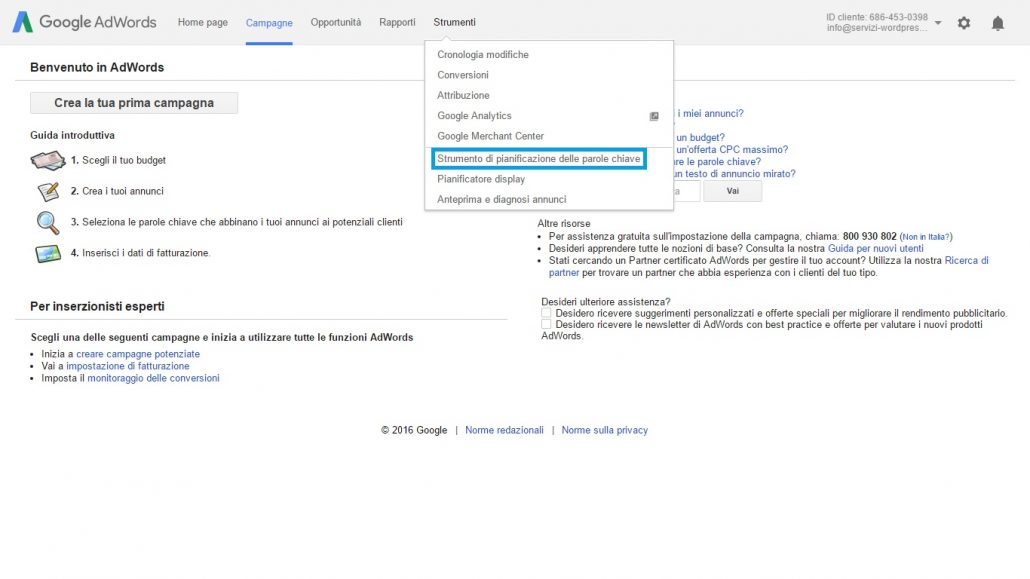Click the Google AdWords logo
This screenshot has width=1030, height=579.
point(85,22)
